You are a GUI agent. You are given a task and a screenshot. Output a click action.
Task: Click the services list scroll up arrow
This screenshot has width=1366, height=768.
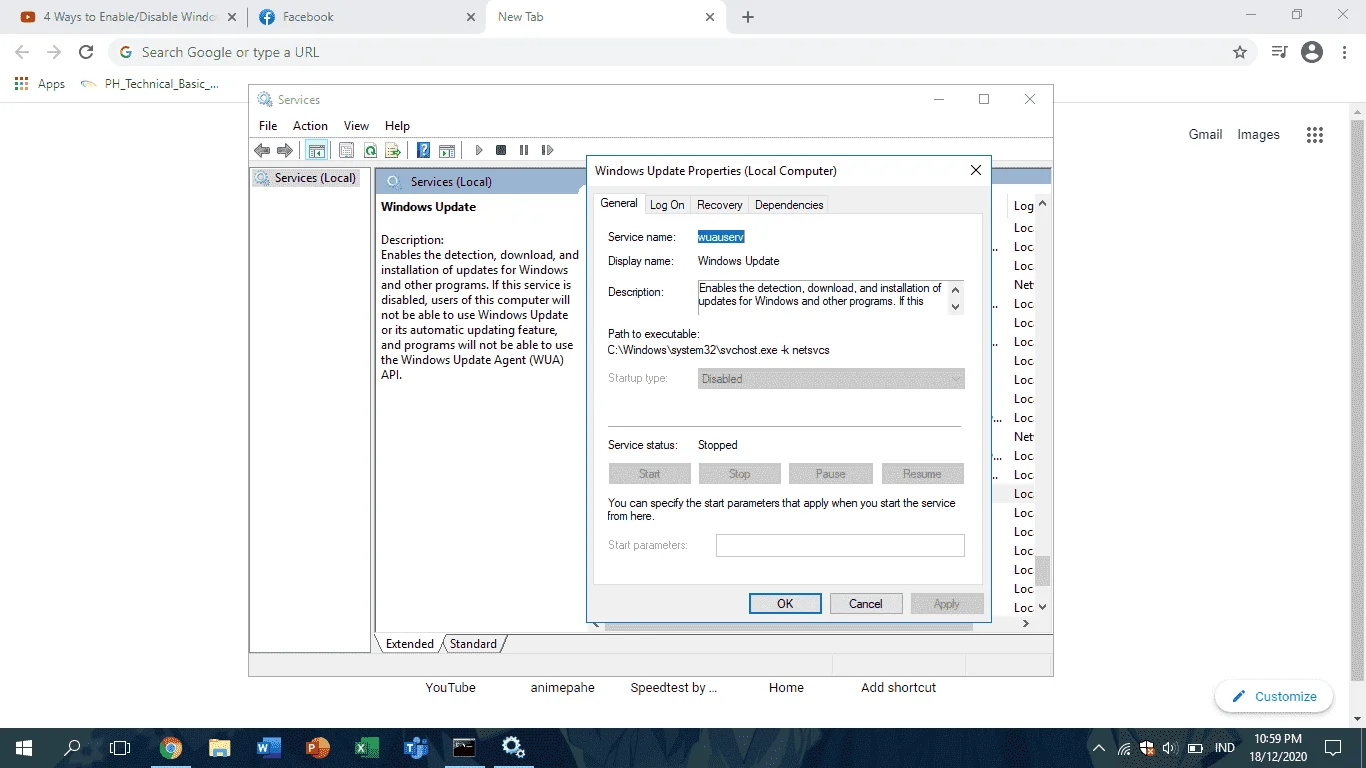(1043, 204)
